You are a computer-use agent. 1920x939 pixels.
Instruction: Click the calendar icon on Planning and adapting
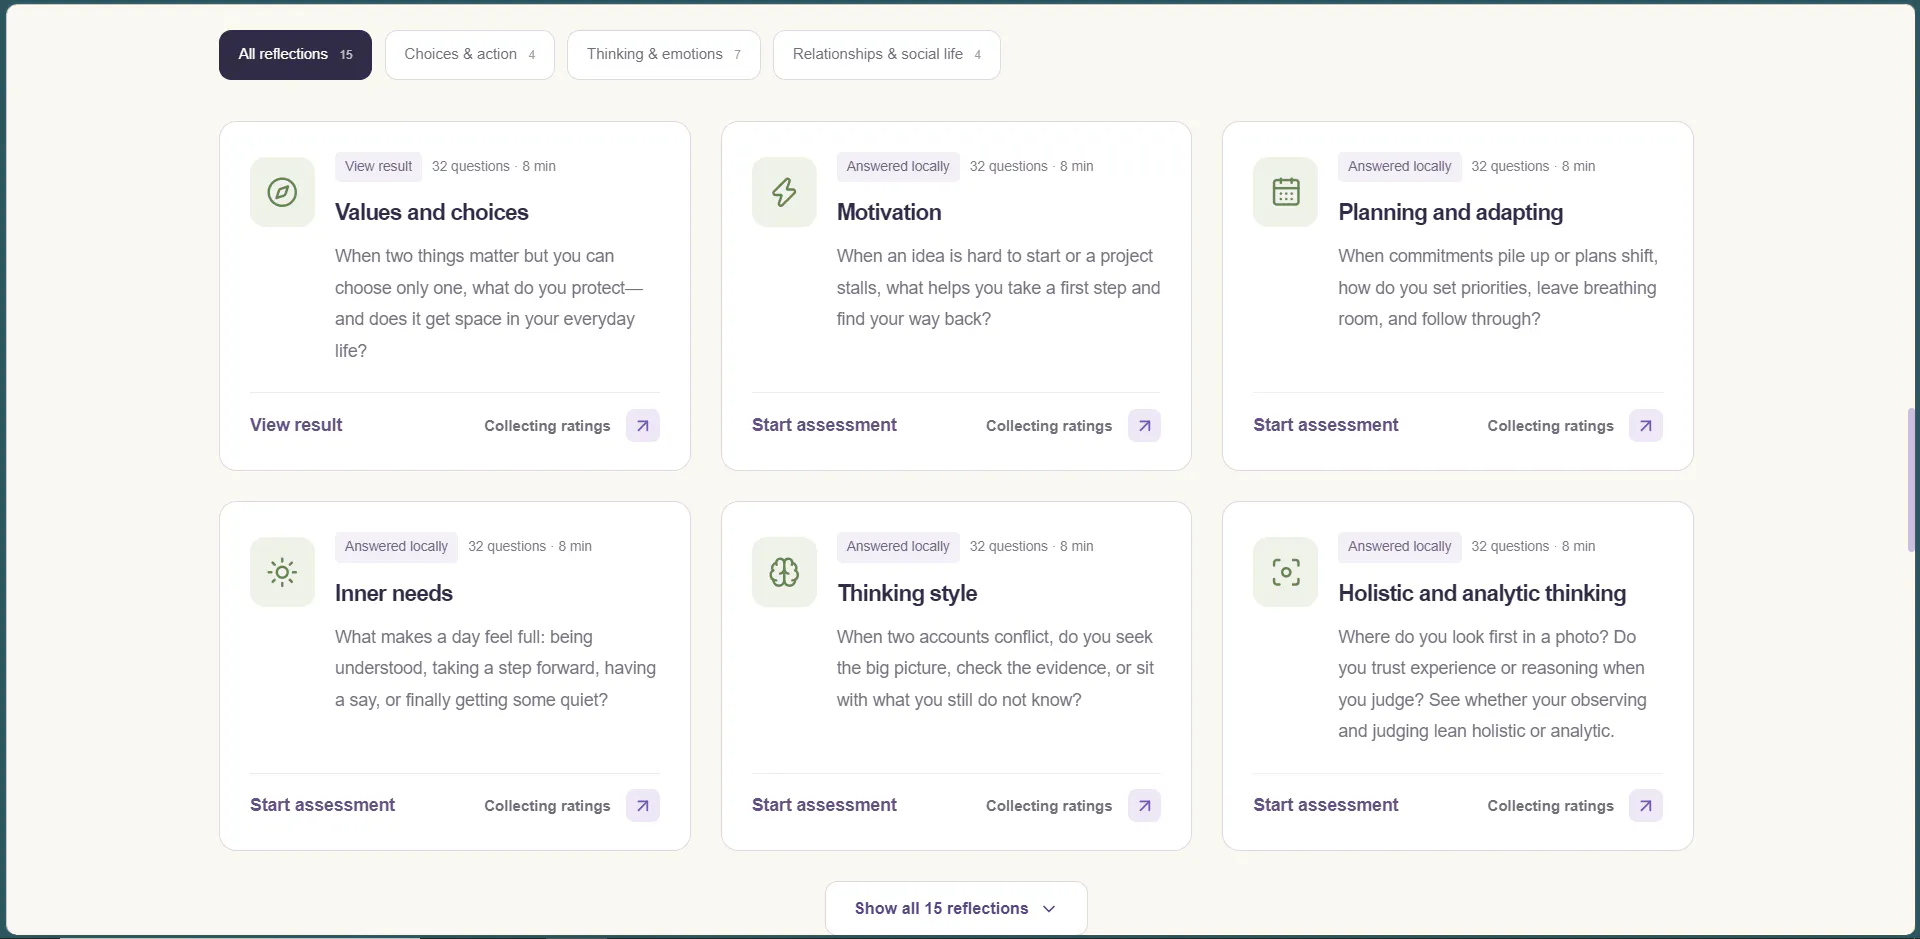1285,192
